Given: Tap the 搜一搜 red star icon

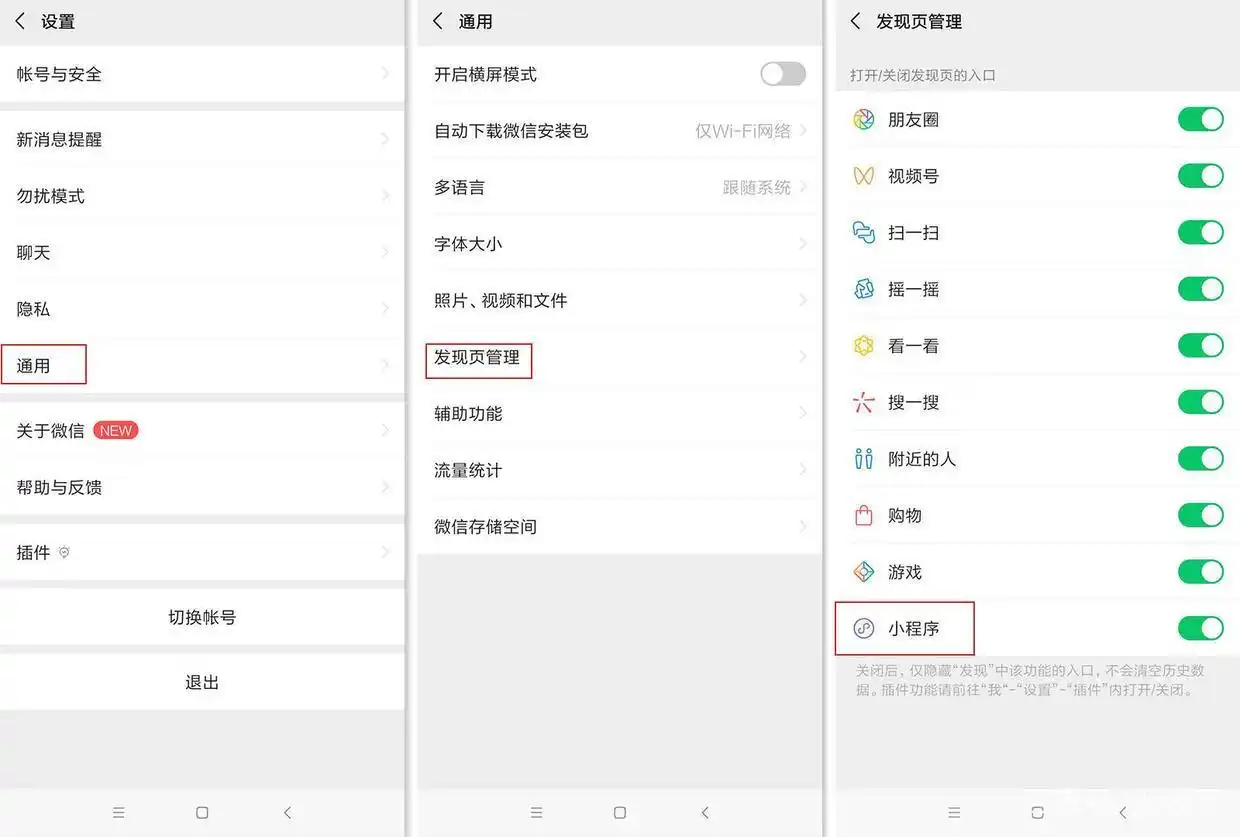Looking at the screenshot, I should click(x=863, y=402).
